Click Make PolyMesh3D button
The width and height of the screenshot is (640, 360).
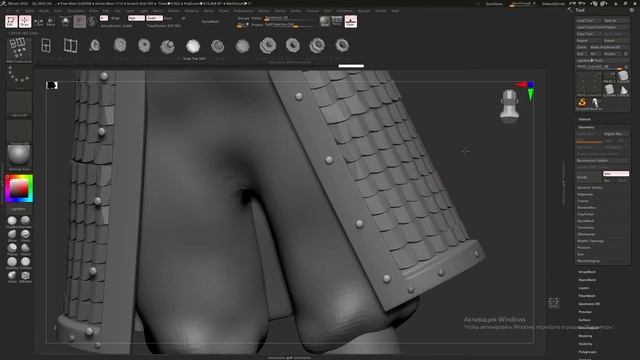pos(609,47)
